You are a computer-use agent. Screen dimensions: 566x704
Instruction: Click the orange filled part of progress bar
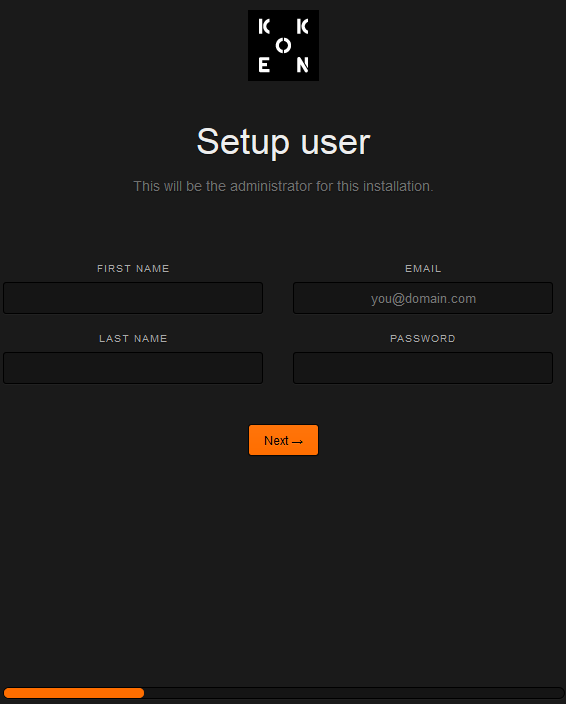click(74, 693)
